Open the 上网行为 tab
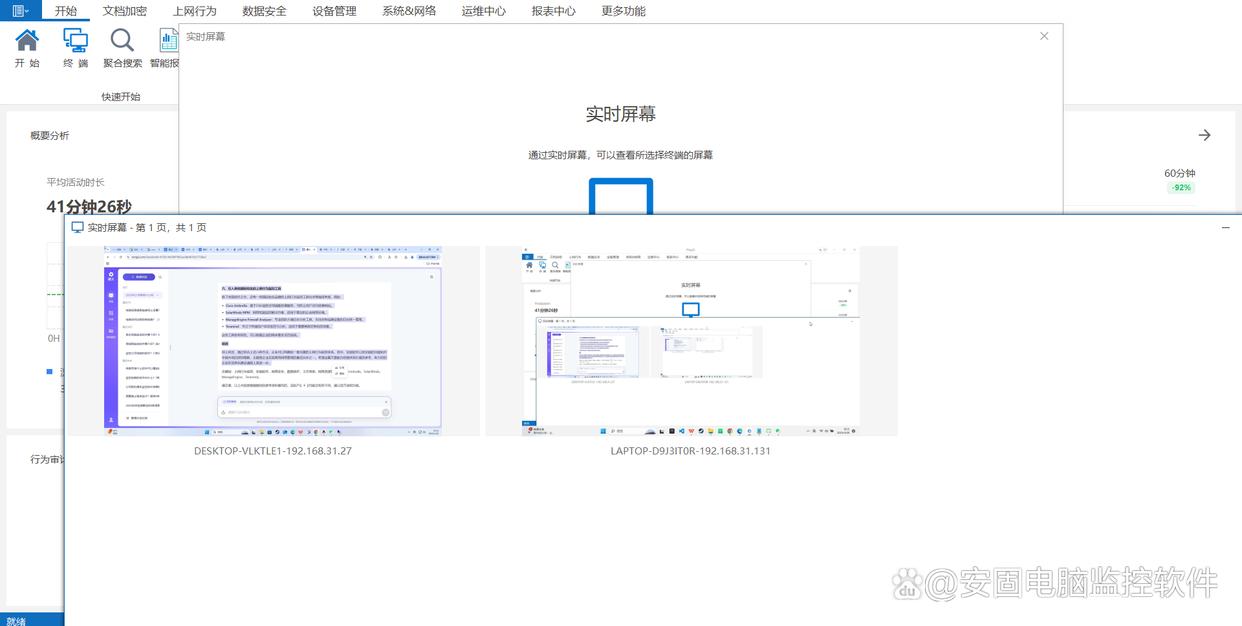The width and height of the screenshot is (1242, 626). click(194, 11)
